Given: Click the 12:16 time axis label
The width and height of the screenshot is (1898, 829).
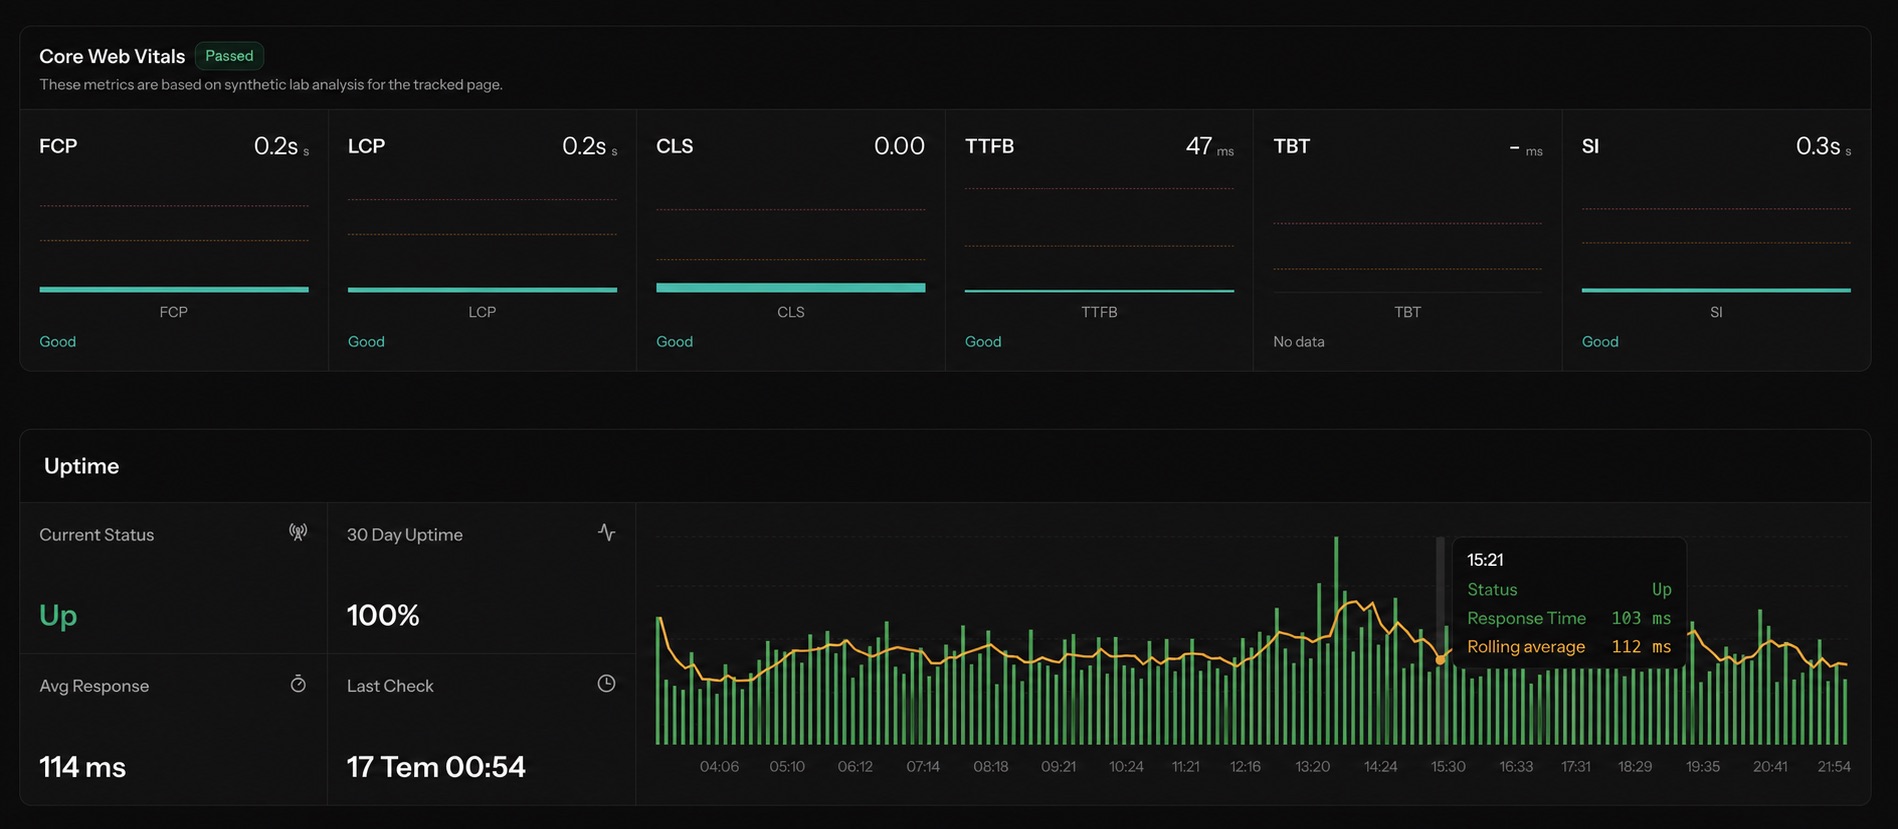Looking at the screenshot, I should click(x=1245, y=767).
